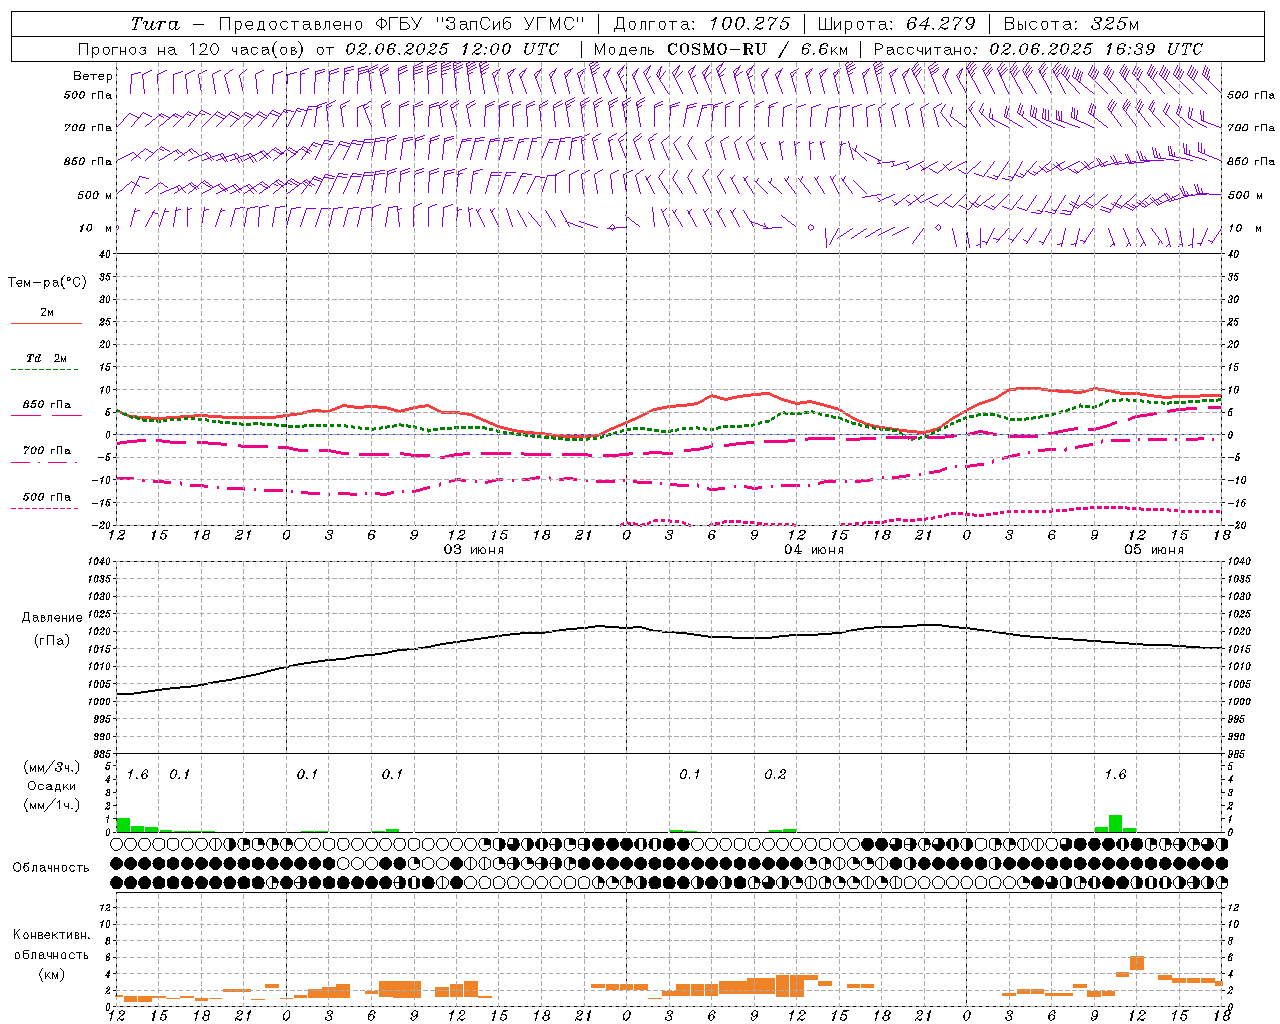Select the "(мм/1ч.)" precipitation unit label
The image size is (1280, 1024).
point(51,804)
